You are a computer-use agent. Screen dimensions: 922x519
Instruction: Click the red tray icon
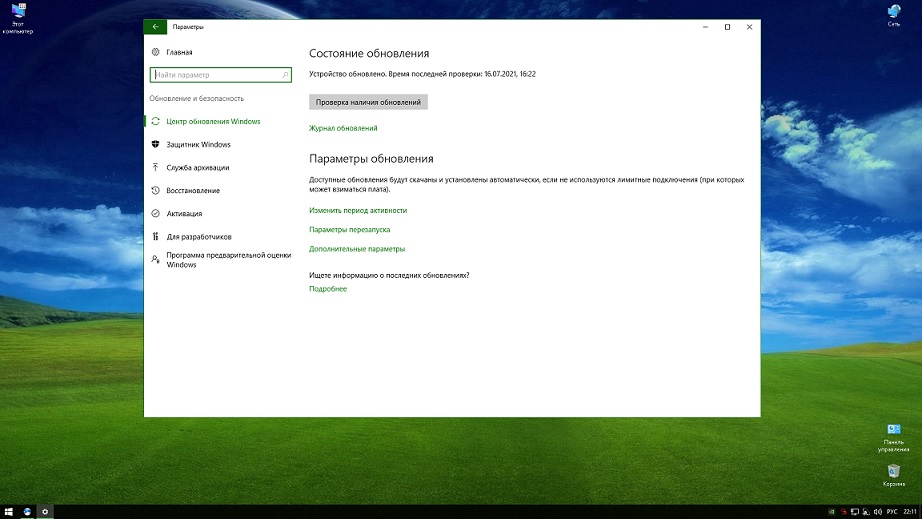tap(844, 512)
